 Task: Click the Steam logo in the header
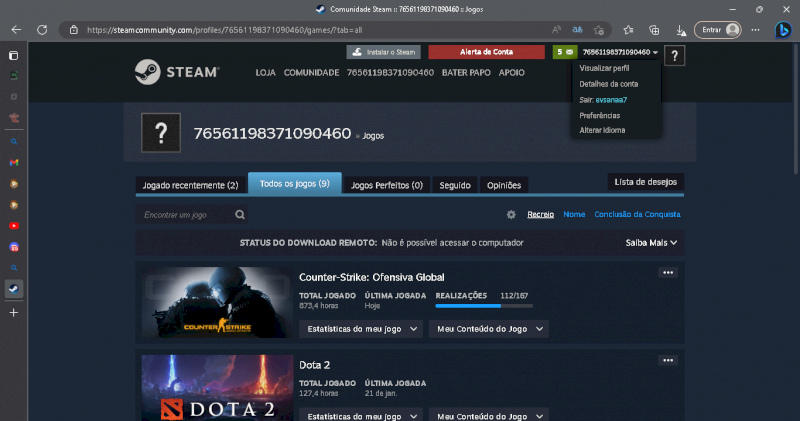point(177,72)
